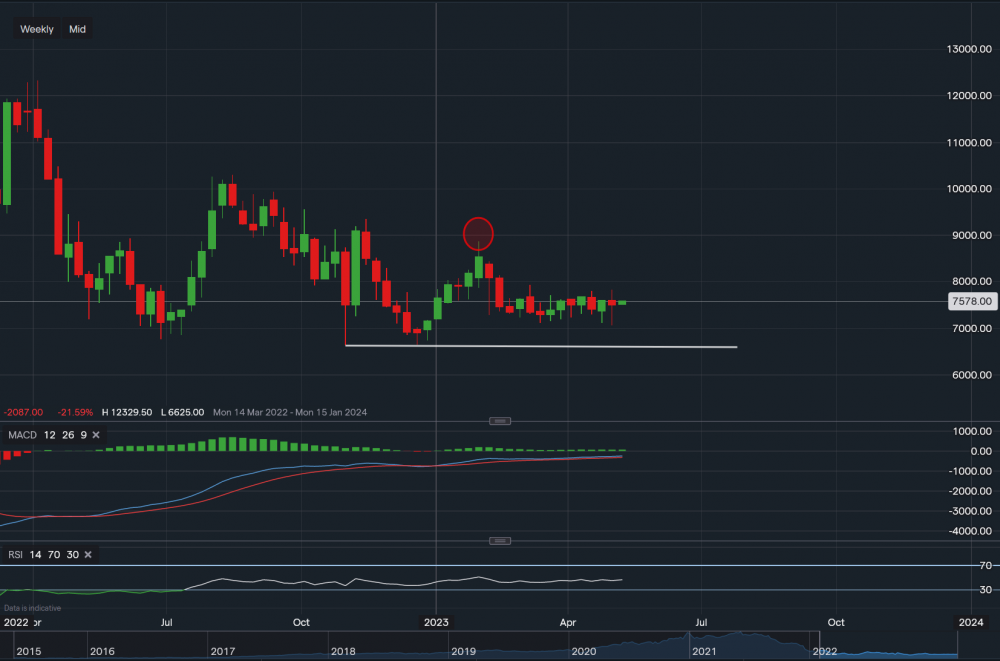1000x661 pixels.
Task: Remove the RSI indicator using its X icon
Action: click(88, 554)
